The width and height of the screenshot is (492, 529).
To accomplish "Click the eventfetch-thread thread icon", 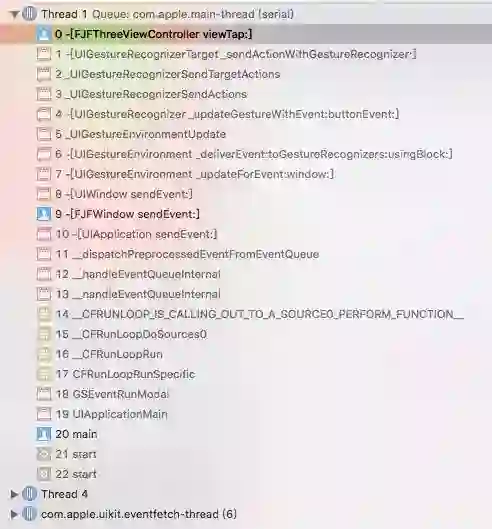I will point(29,514).
